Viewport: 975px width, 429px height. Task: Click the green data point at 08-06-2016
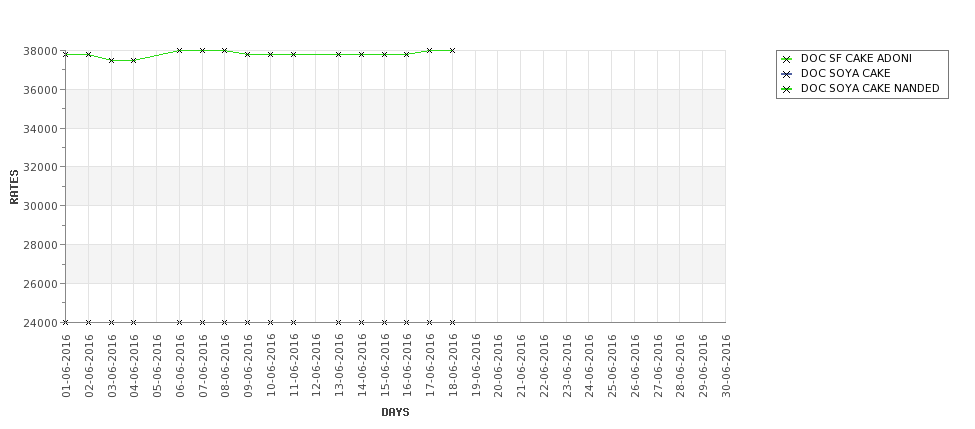[224, 50]
